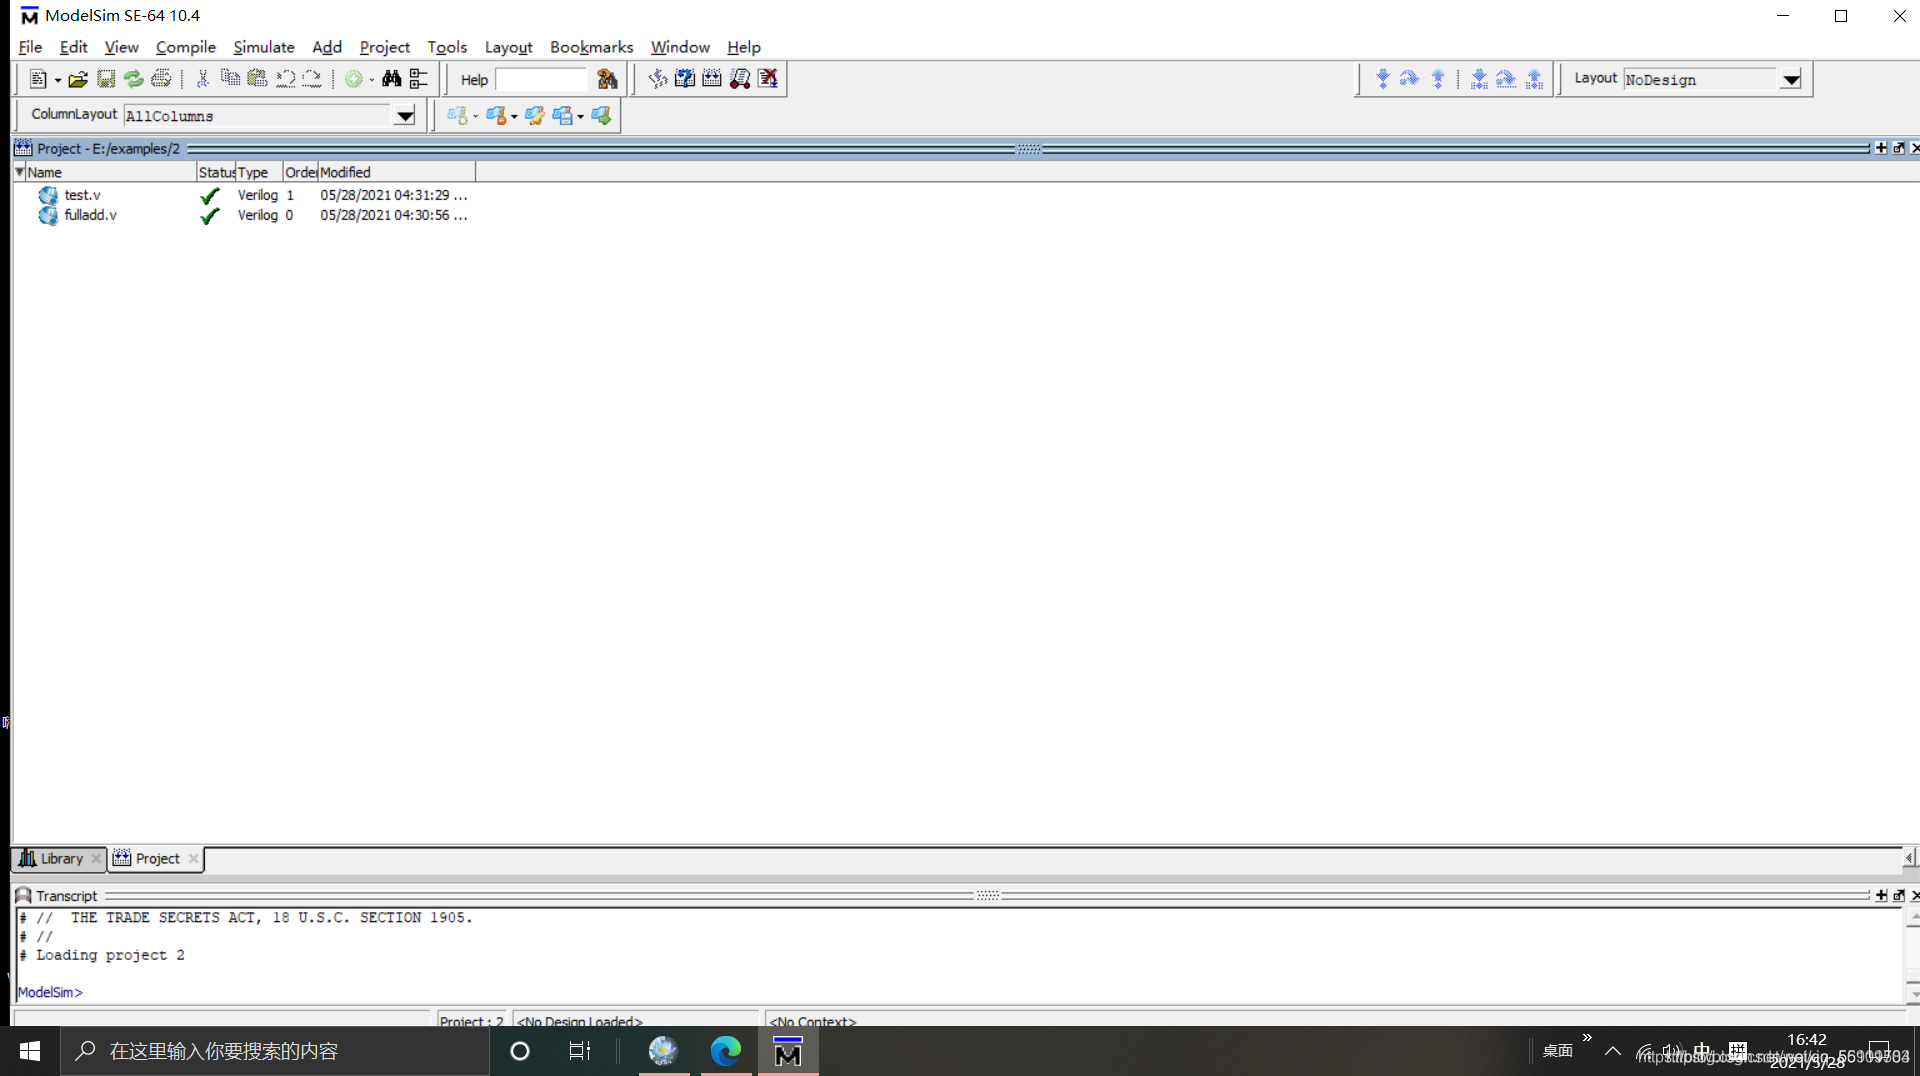Click the Compile Out-of-Date icon with question mark
The height and width of the screenshot is (1076, 1920).
click(x=685, y=79)
